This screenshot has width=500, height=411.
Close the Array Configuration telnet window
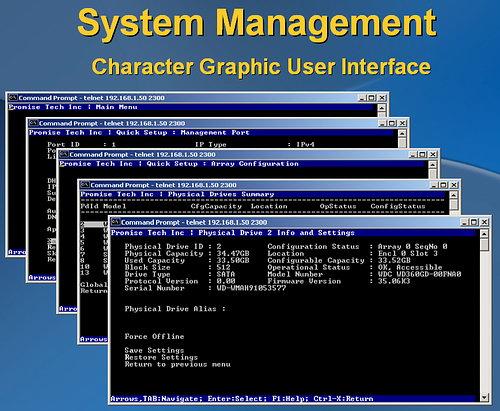point(432,154)
